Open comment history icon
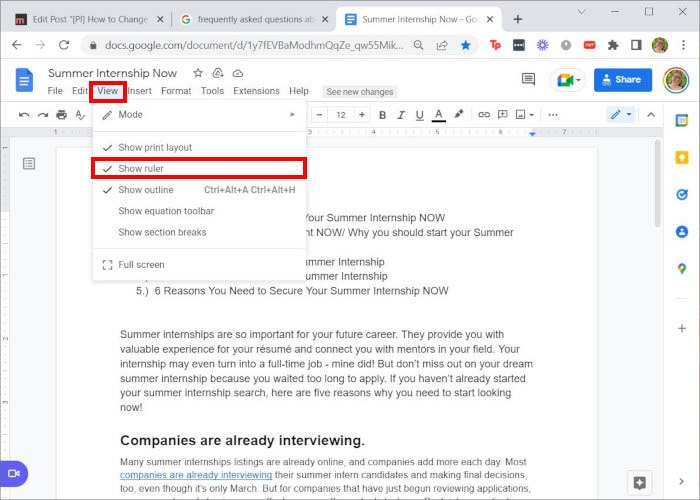The height and width of the screenshot is (500, 700). point(528,79)
